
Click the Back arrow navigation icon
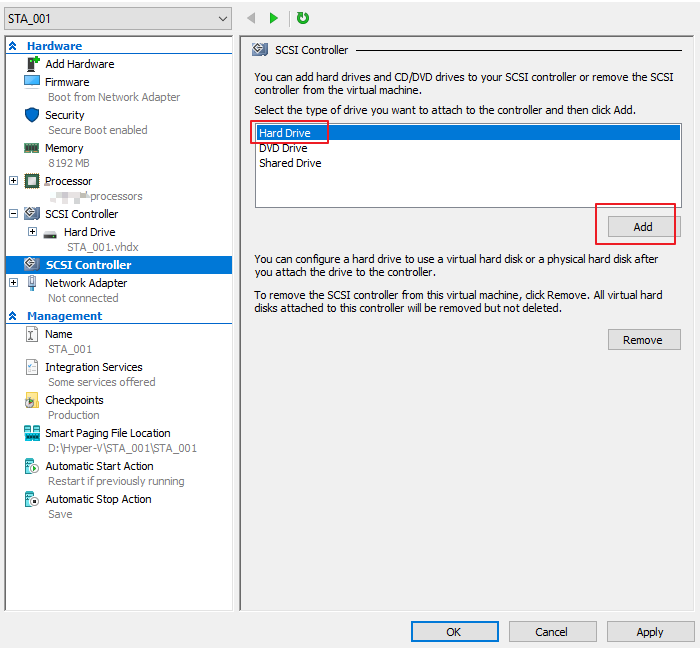pos(250,18)
